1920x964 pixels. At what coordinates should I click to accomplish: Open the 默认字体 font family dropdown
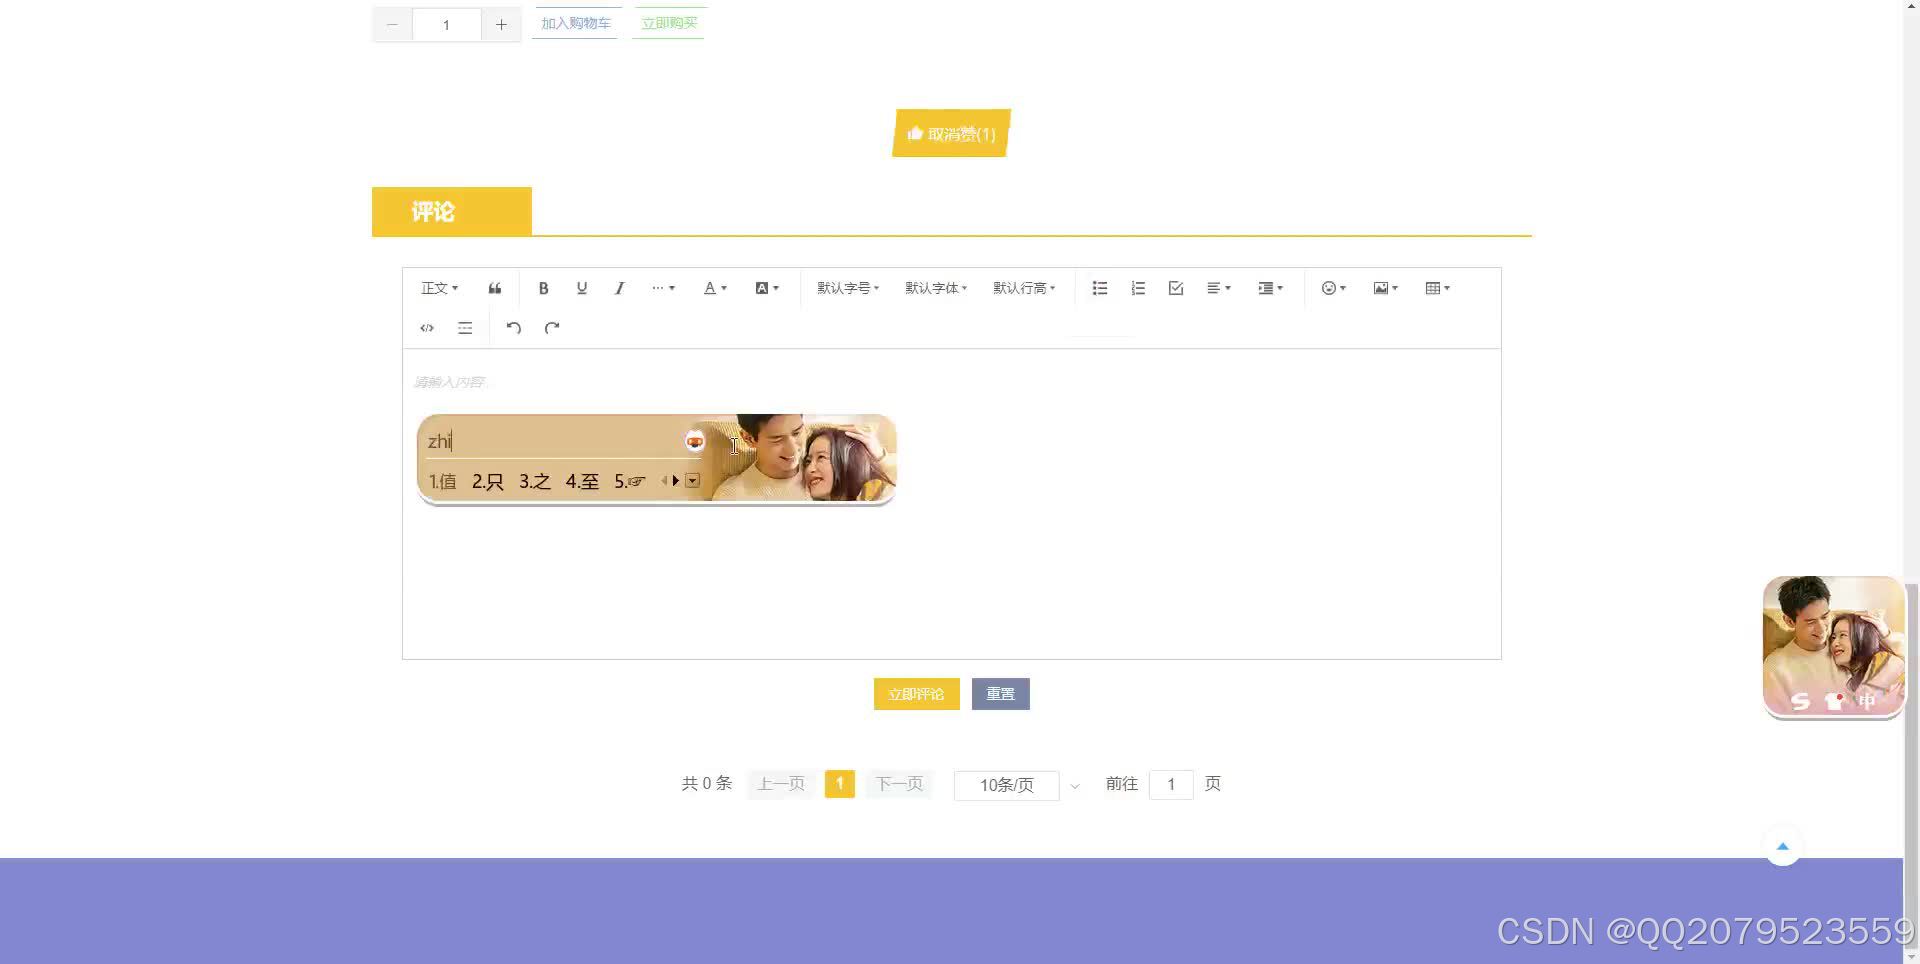point(935,288)
